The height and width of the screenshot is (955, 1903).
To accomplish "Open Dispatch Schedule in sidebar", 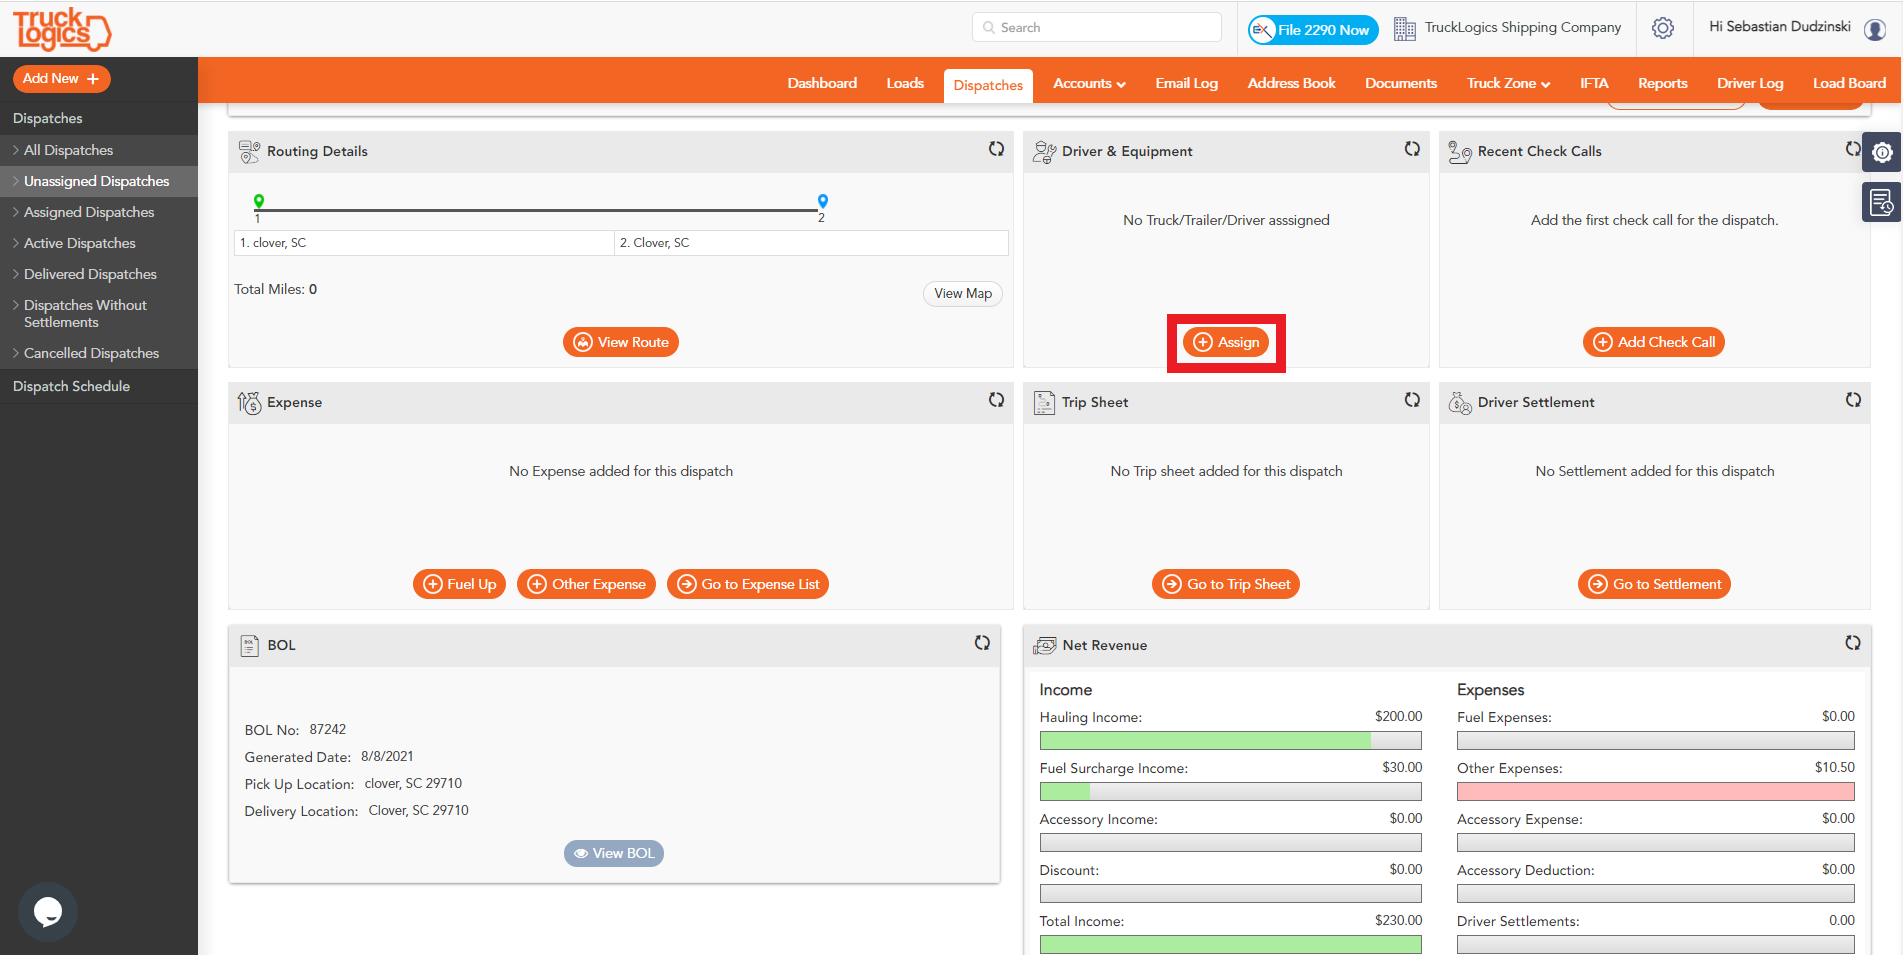I will click(99, 386).
